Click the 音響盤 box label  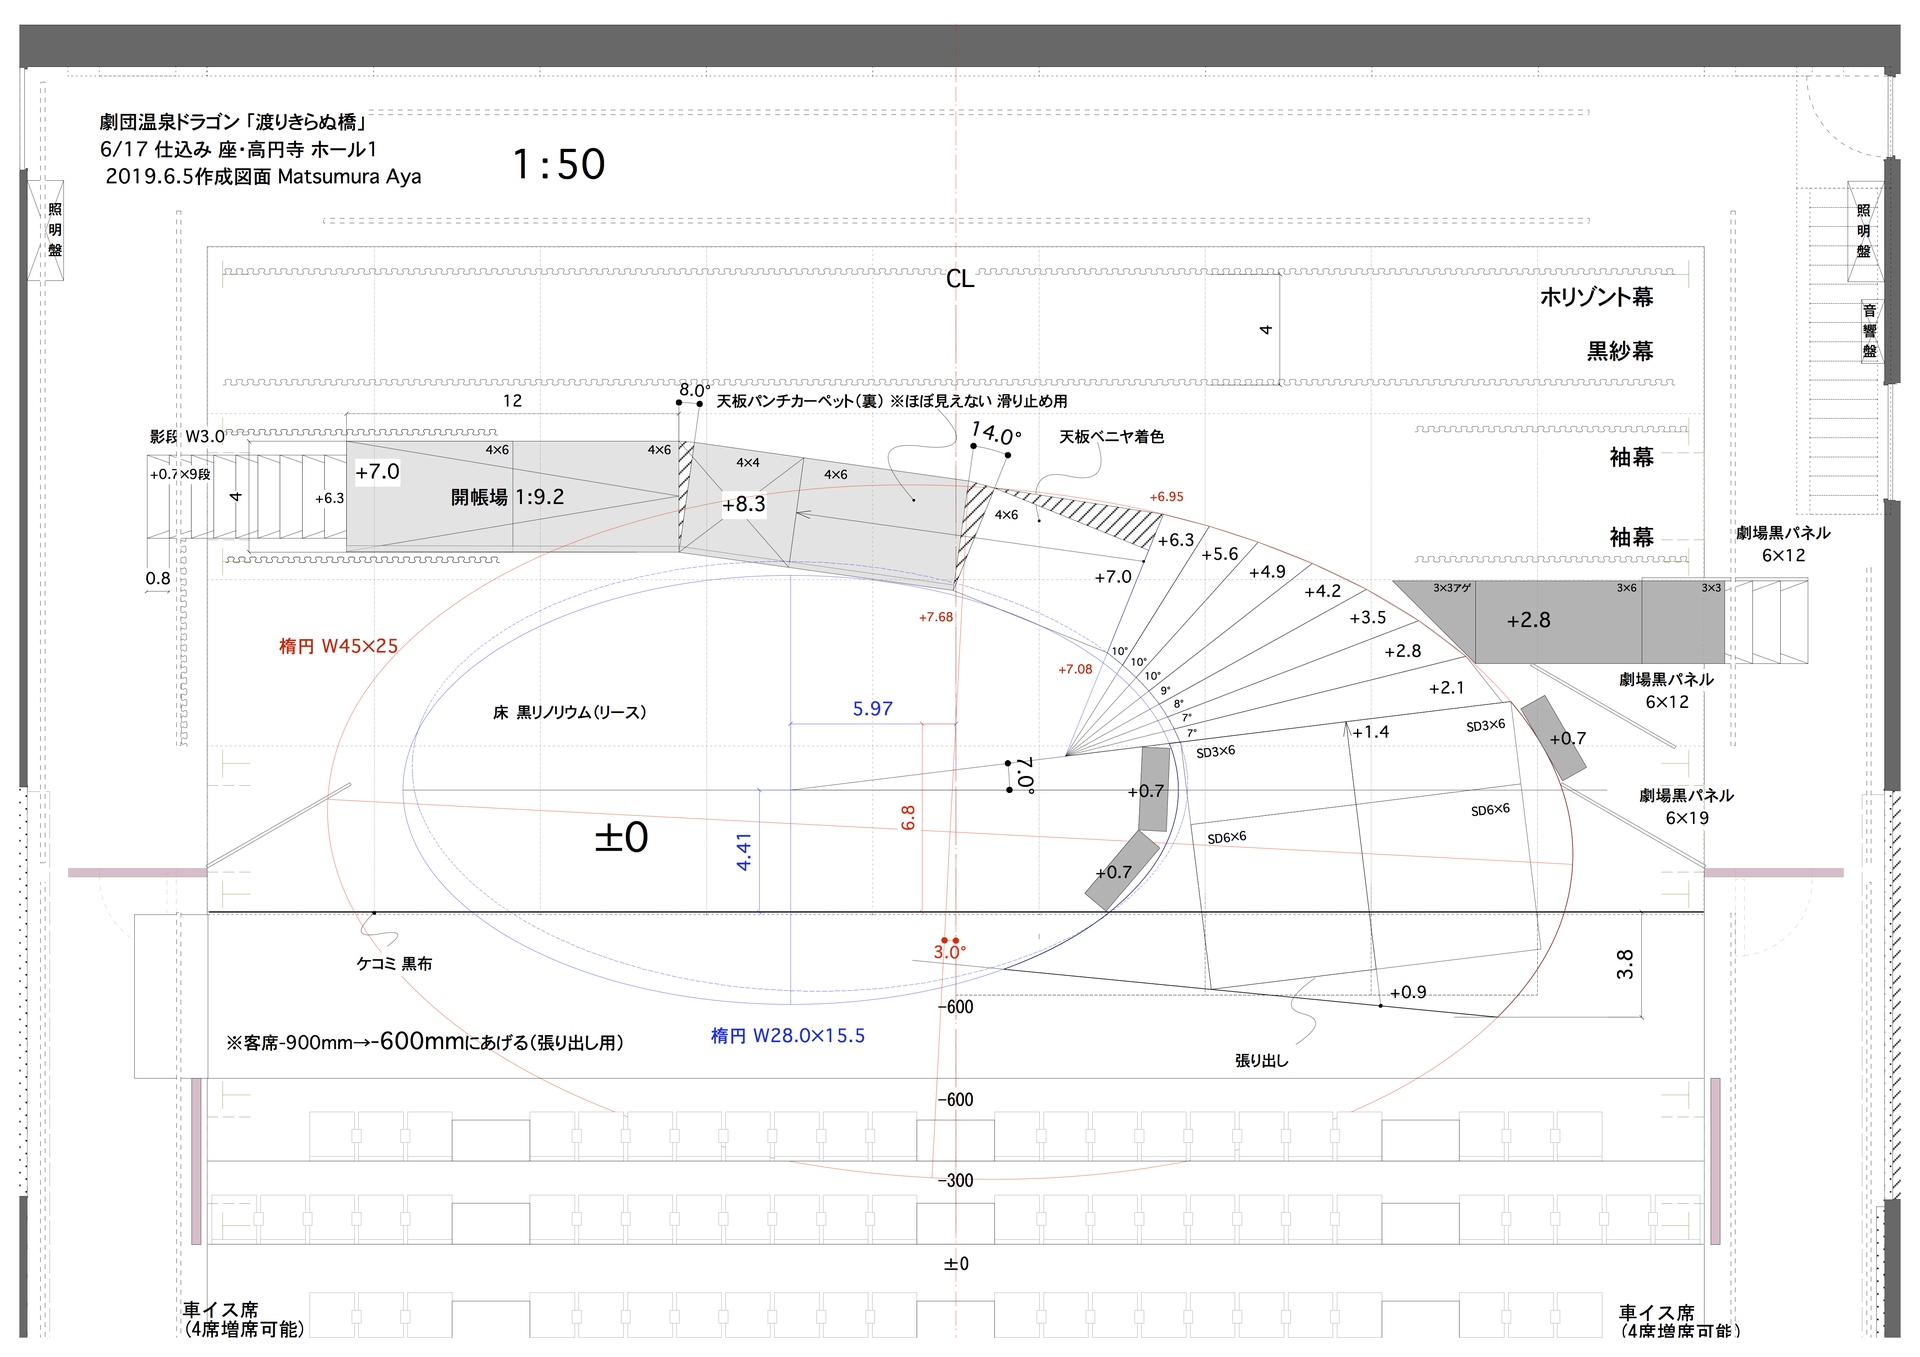pyautogui.click(x=1869, y=331)
